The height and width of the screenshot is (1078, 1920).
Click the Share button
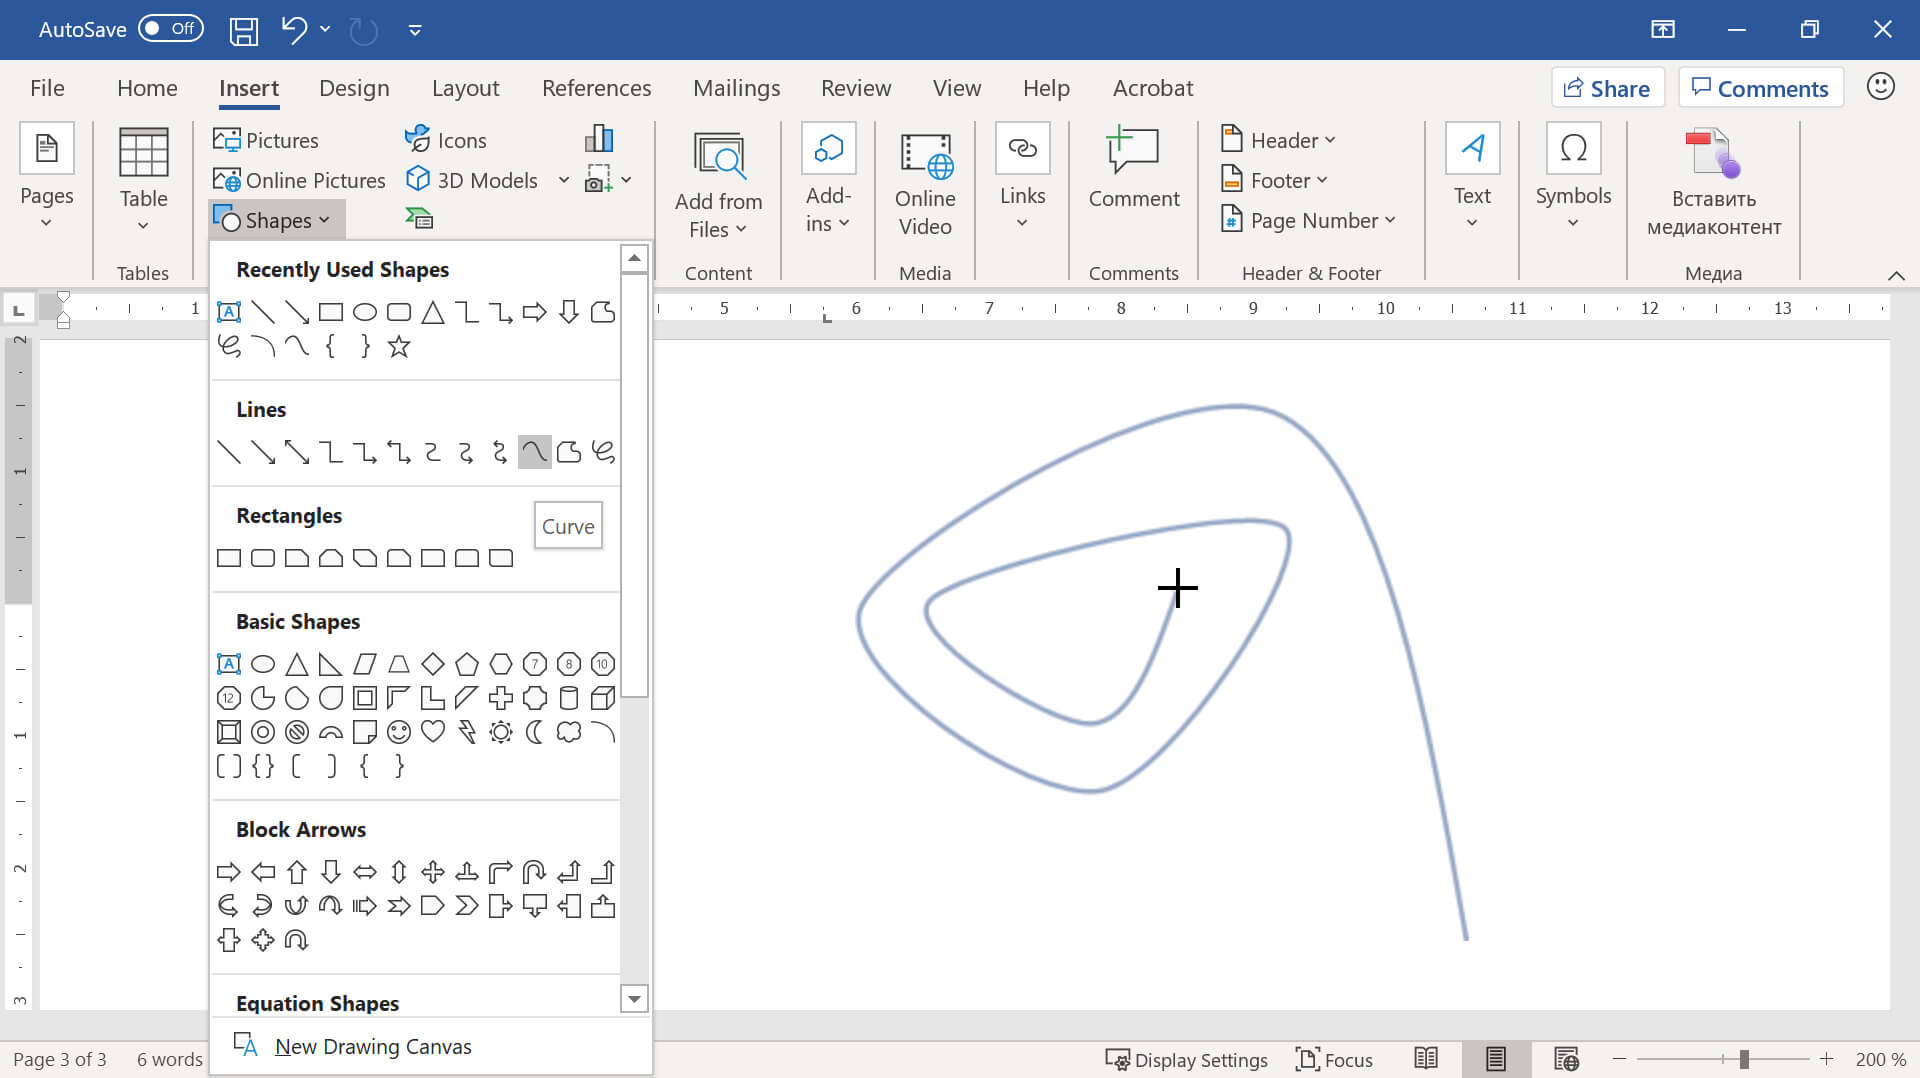click(1607, 88)
